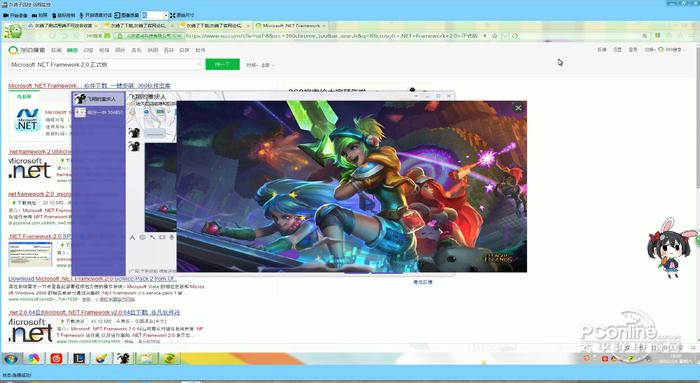Switch to the first browser tab
700x383 pixels.
(x=64, y=26)
